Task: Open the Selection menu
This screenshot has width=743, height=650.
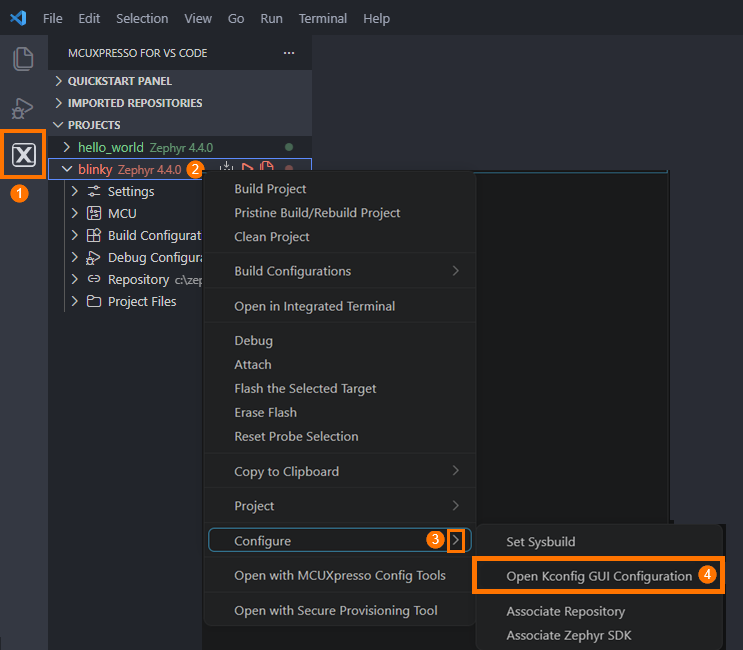Action: pos(142,18)
